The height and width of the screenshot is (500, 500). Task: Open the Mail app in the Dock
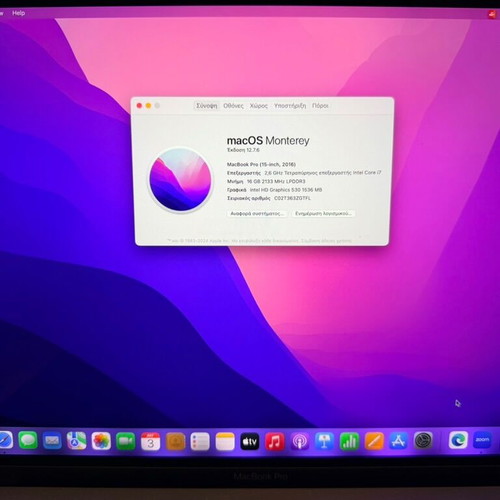[x=52, y=441]
